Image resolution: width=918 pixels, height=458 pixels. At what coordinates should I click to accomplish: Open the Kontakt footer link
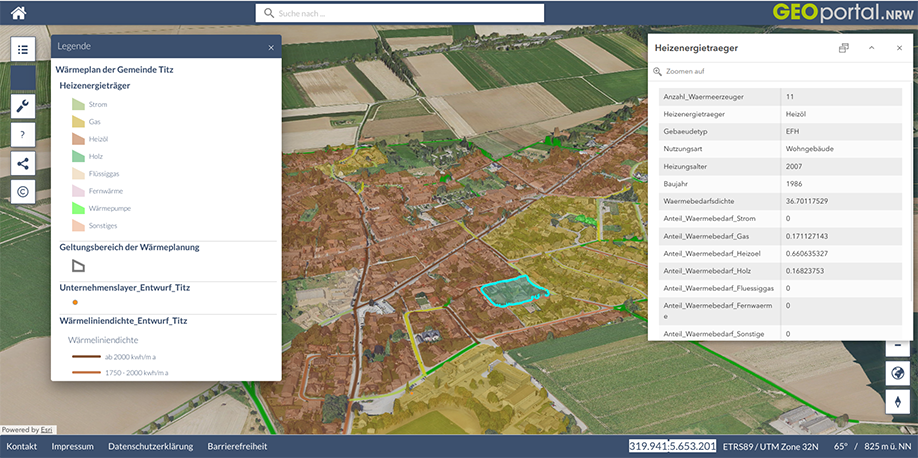tap(22, 446)
